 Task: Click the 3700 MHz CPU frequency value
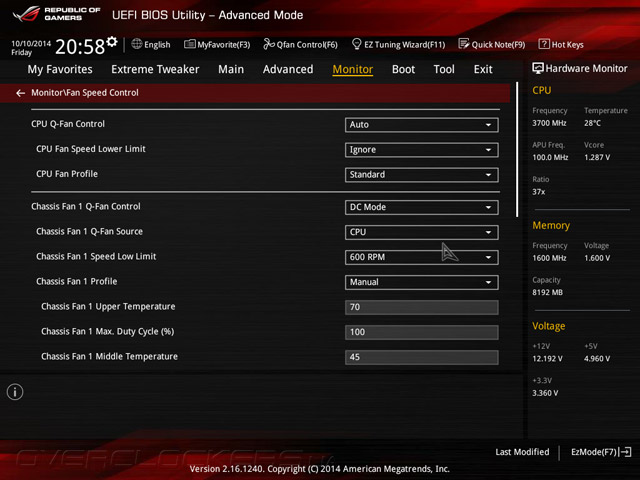549,123
